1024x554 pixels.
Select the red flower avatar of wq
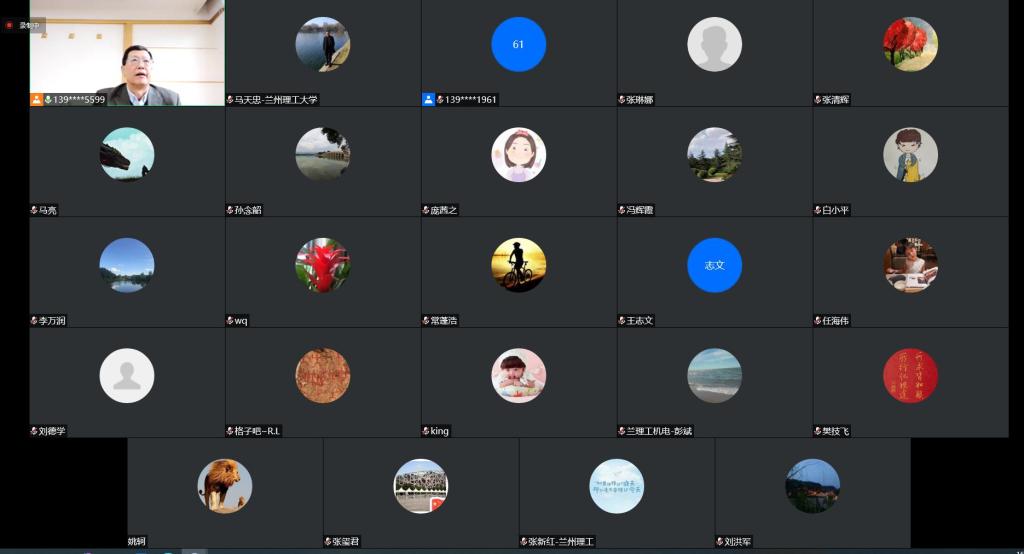pyautogui.click(x=322, y=265)
